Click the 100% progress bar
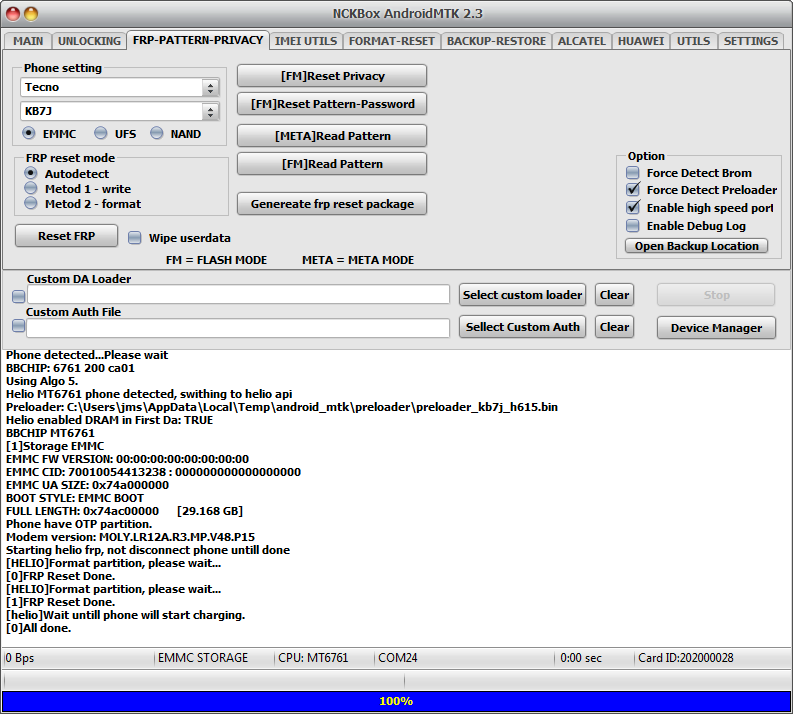Viewport: 793px width, 714px height. coord(396,701)
